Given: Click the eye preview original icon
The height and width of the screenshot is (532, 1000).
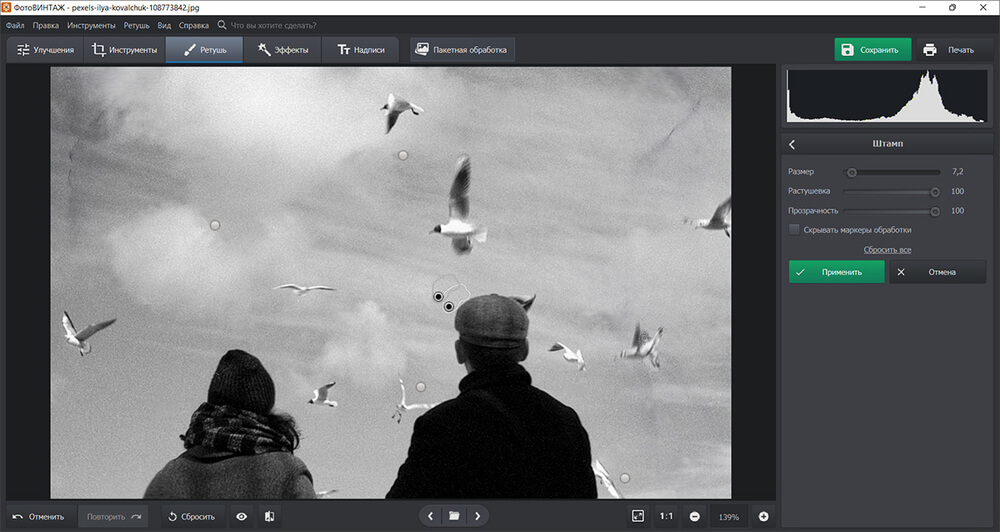Looking at the screenshot, I should pos(241,516).
